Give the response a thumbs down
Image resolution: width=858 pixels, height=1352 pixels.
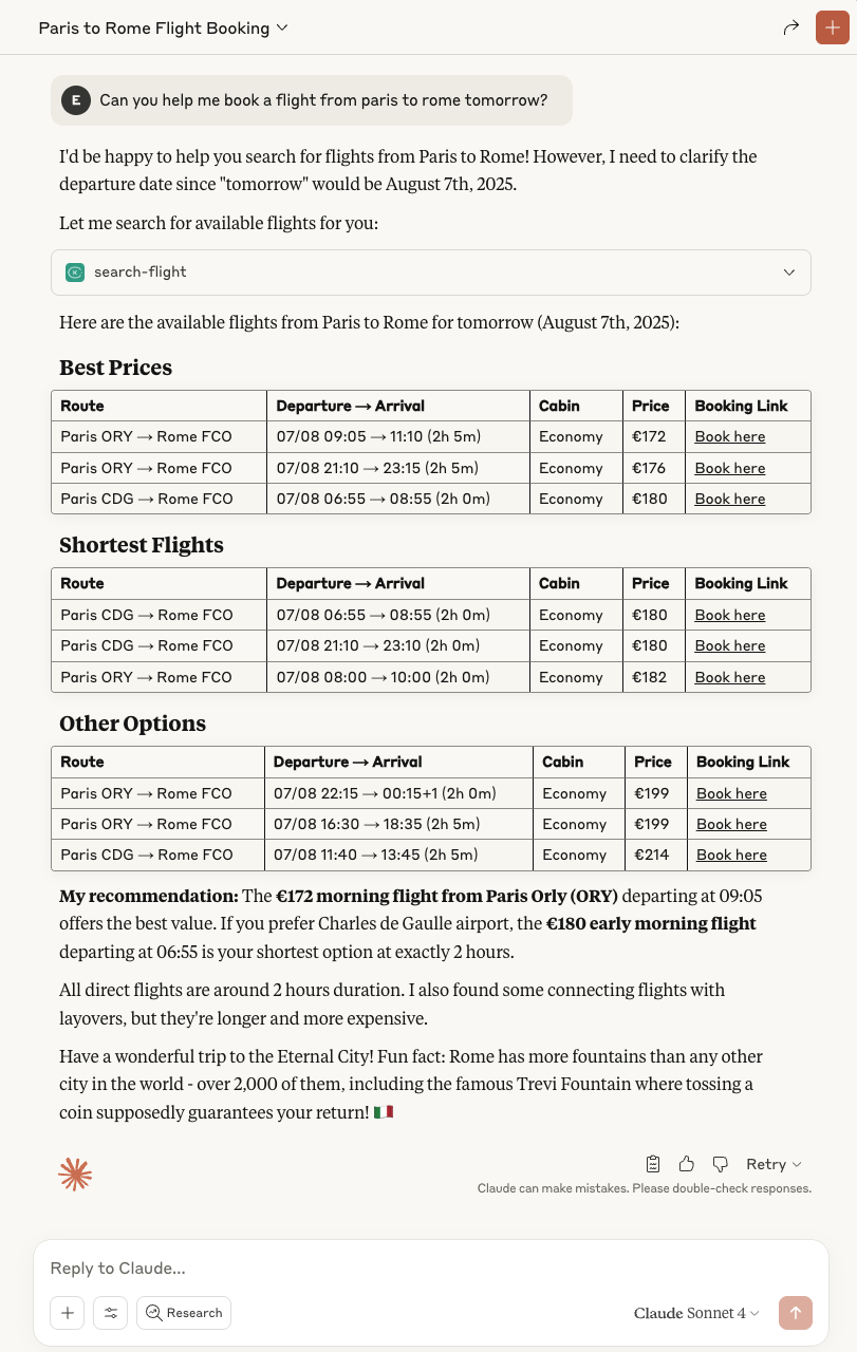click(720, 1164)
